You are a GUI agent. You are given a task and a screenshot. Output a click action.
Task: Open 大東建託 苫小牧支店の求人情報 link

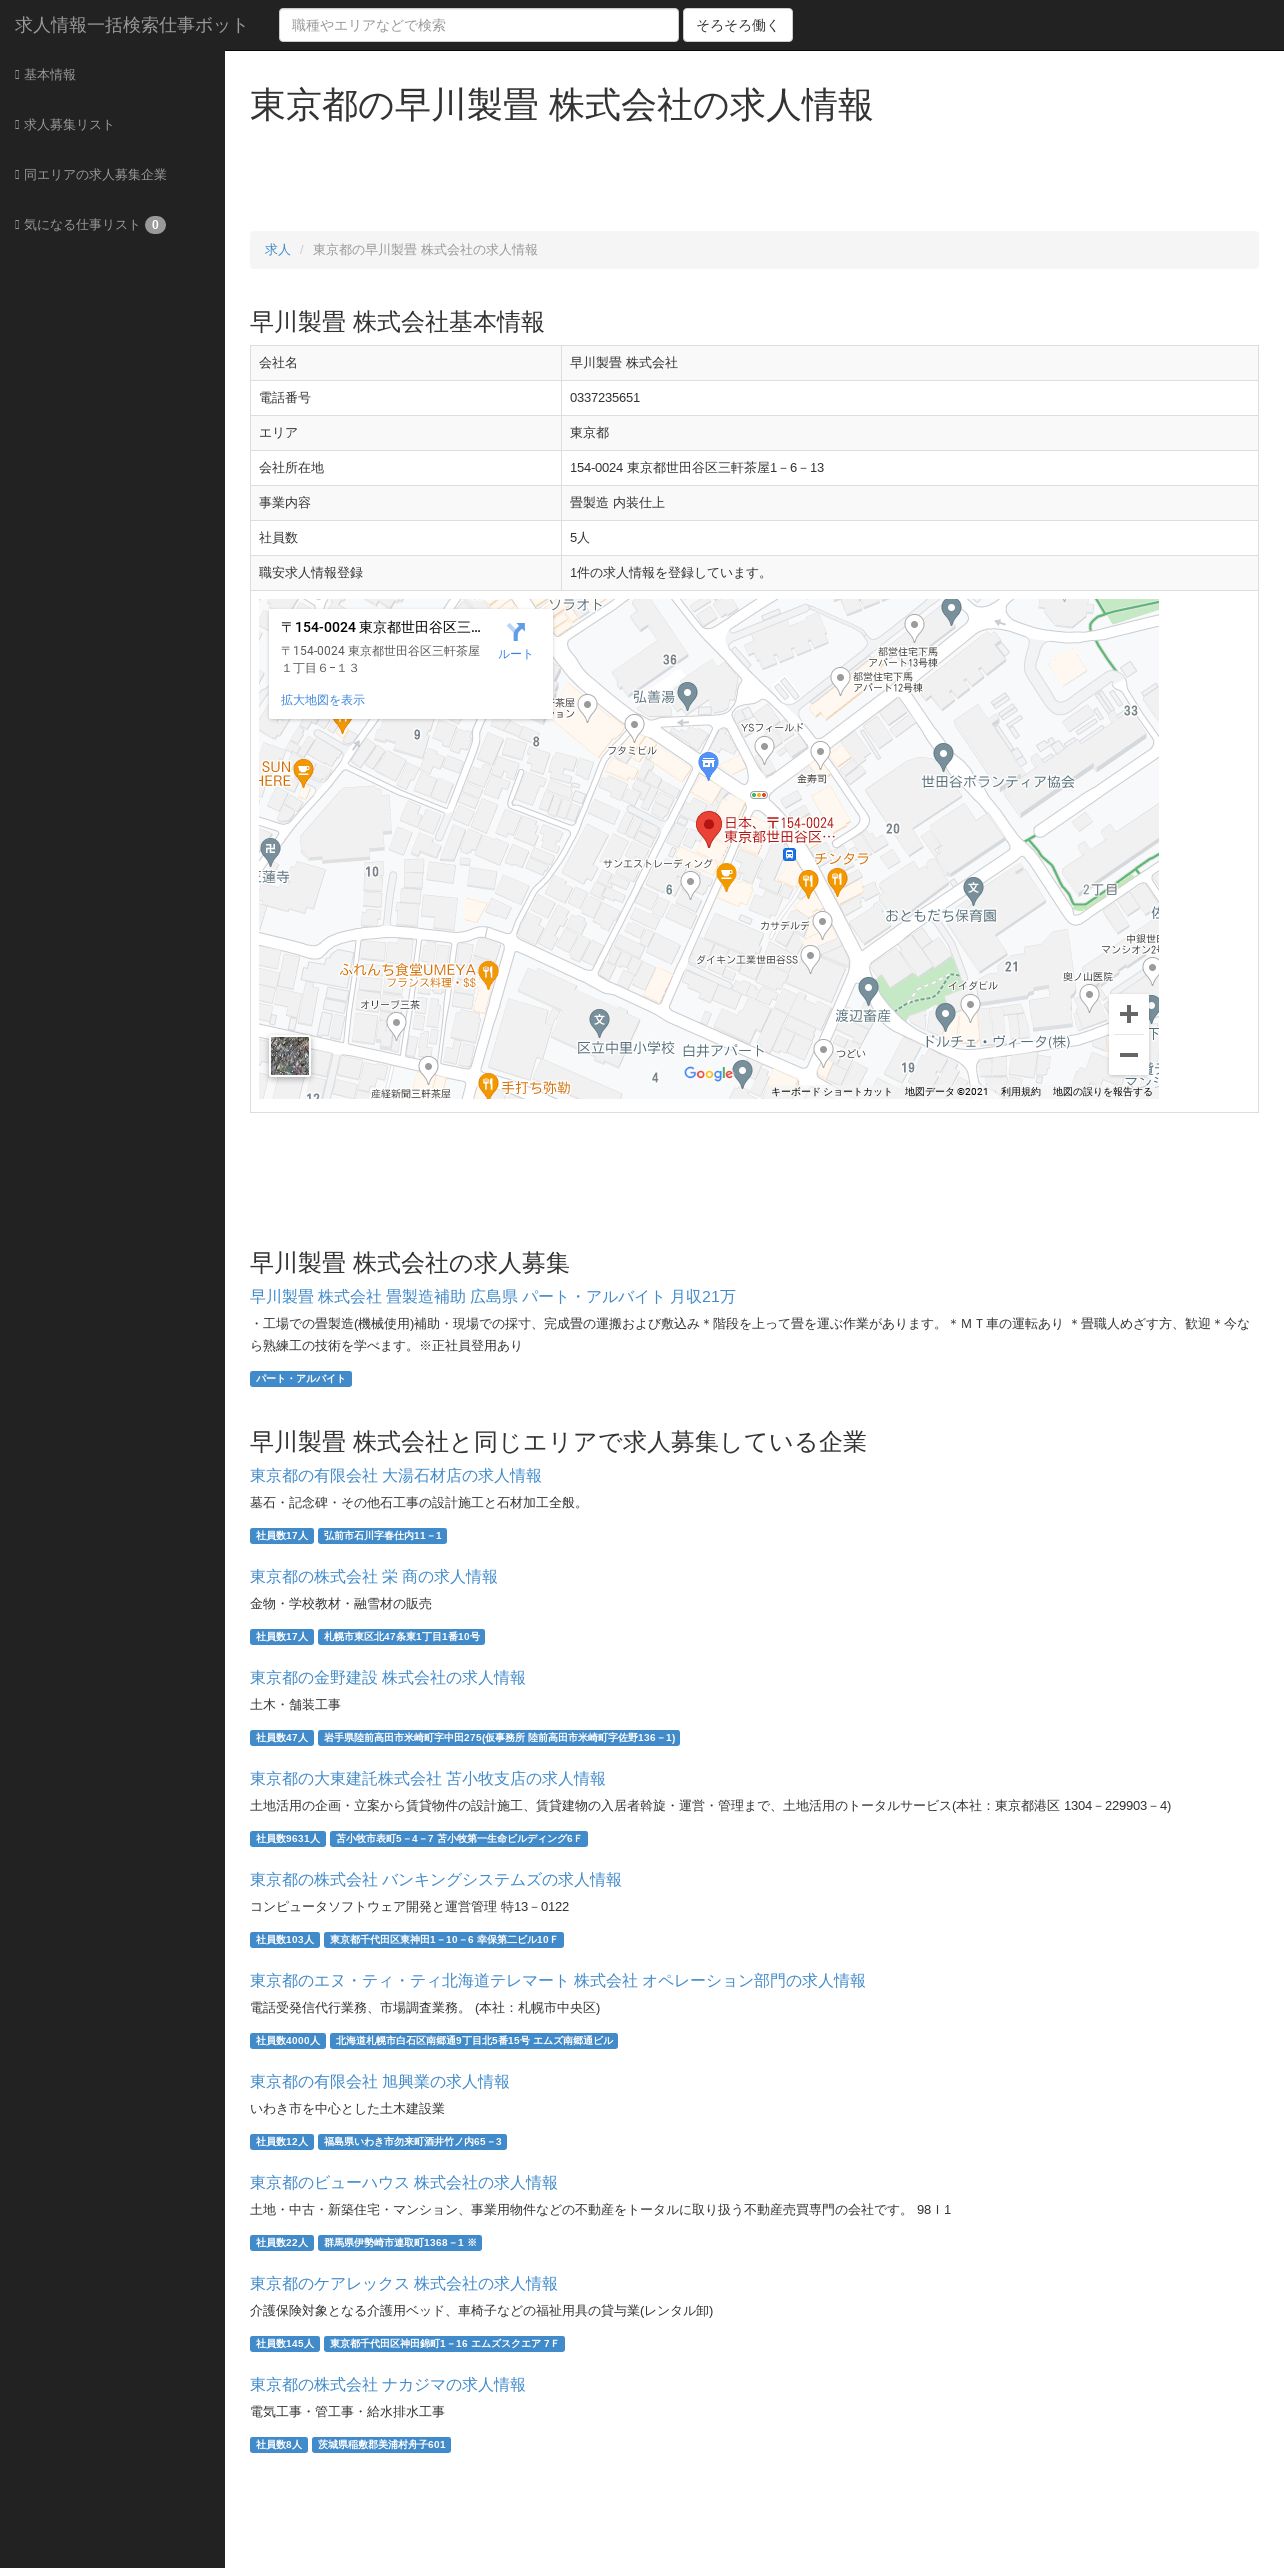point(427,1779)
